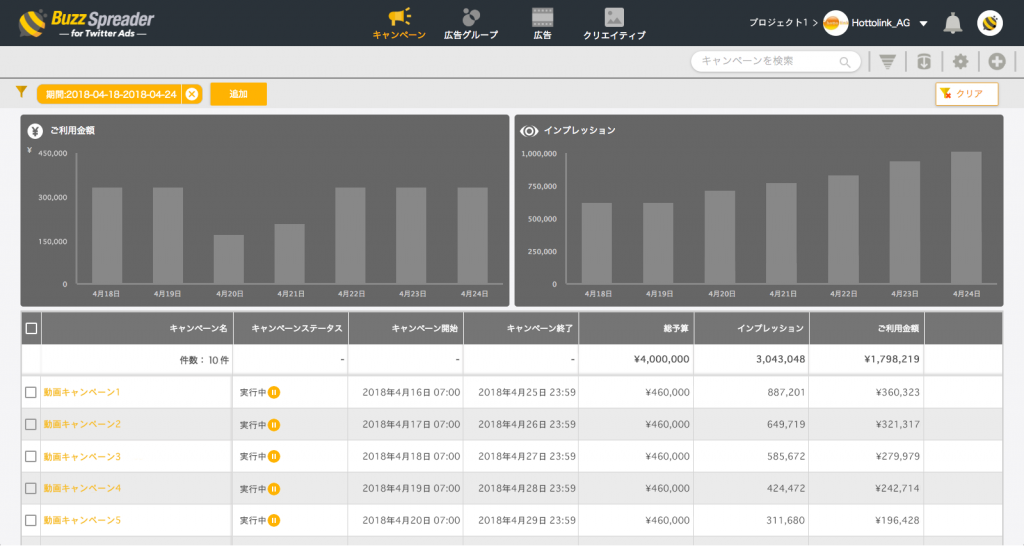The height and width of the screenshot is (546, 1024).
Task: Toggle the select-all header checkbox
Action: pos(31,329)
